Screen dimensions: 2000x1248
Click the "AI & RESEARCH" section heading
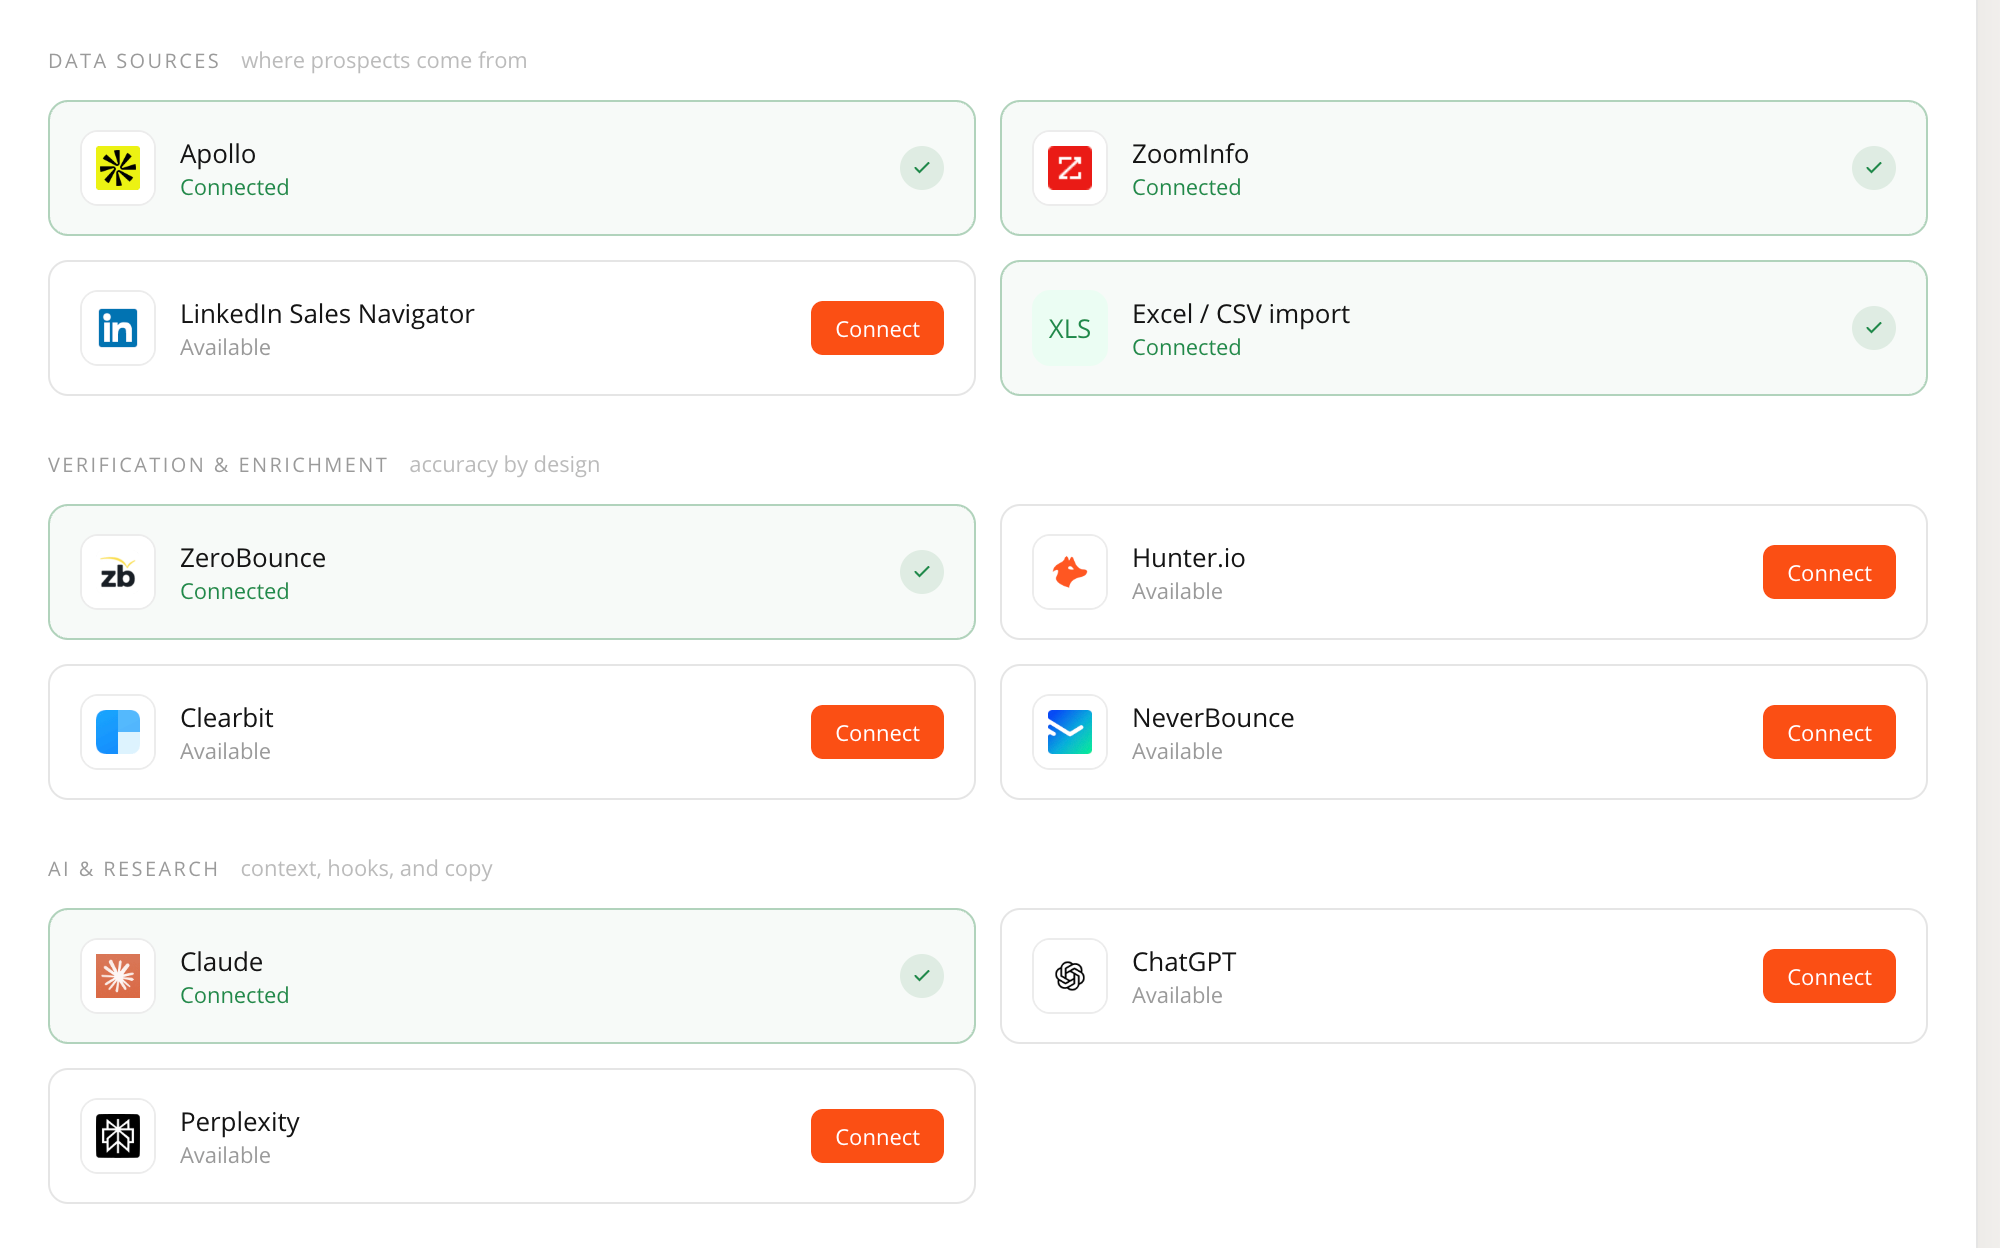point(133,869)
